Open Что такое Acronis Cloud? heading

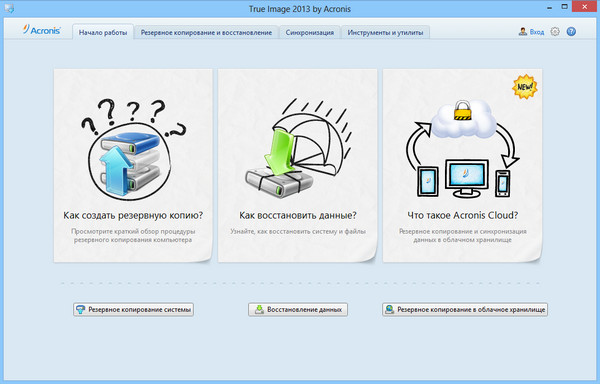coord(463,215)
